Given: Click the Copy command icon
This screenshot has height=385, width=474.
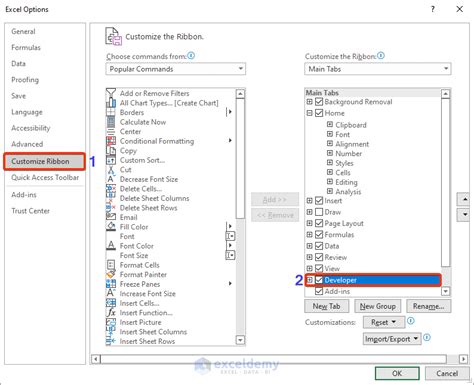Looking at the screenshot, I should [x=111, y=150].
